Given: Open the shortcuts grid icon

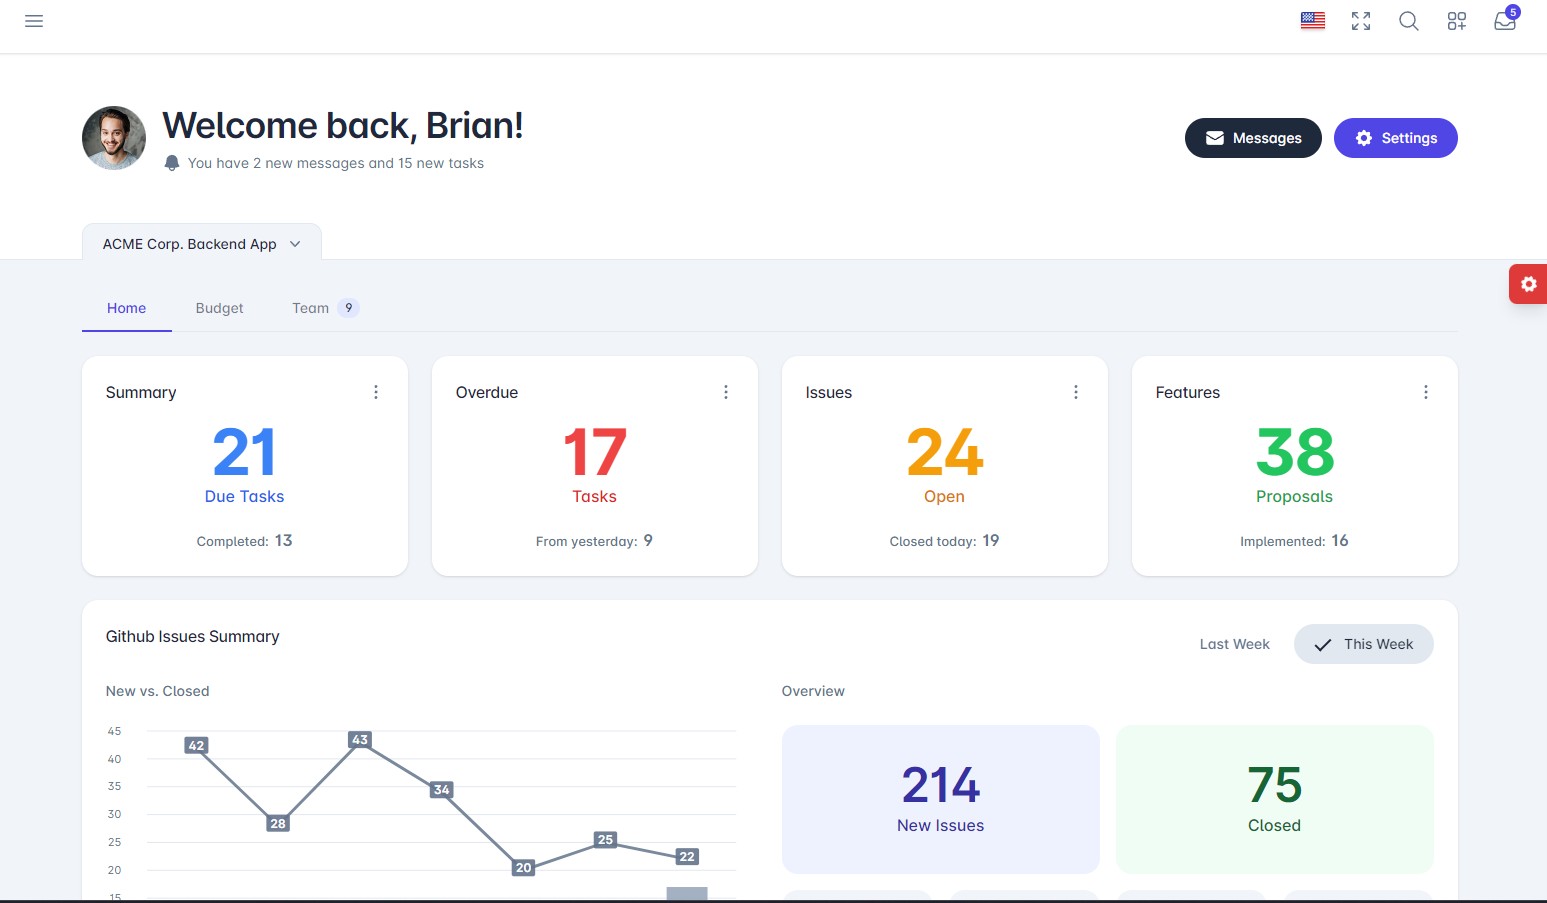Looking at the screenshot, I should click(x=1457, y=21).
